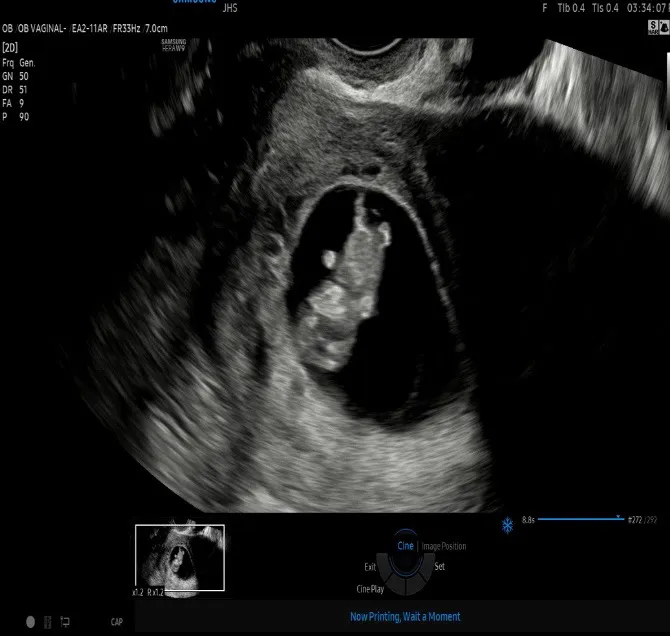Click the Now Printing status message
The image size is (670, 636).
point(405,617)
